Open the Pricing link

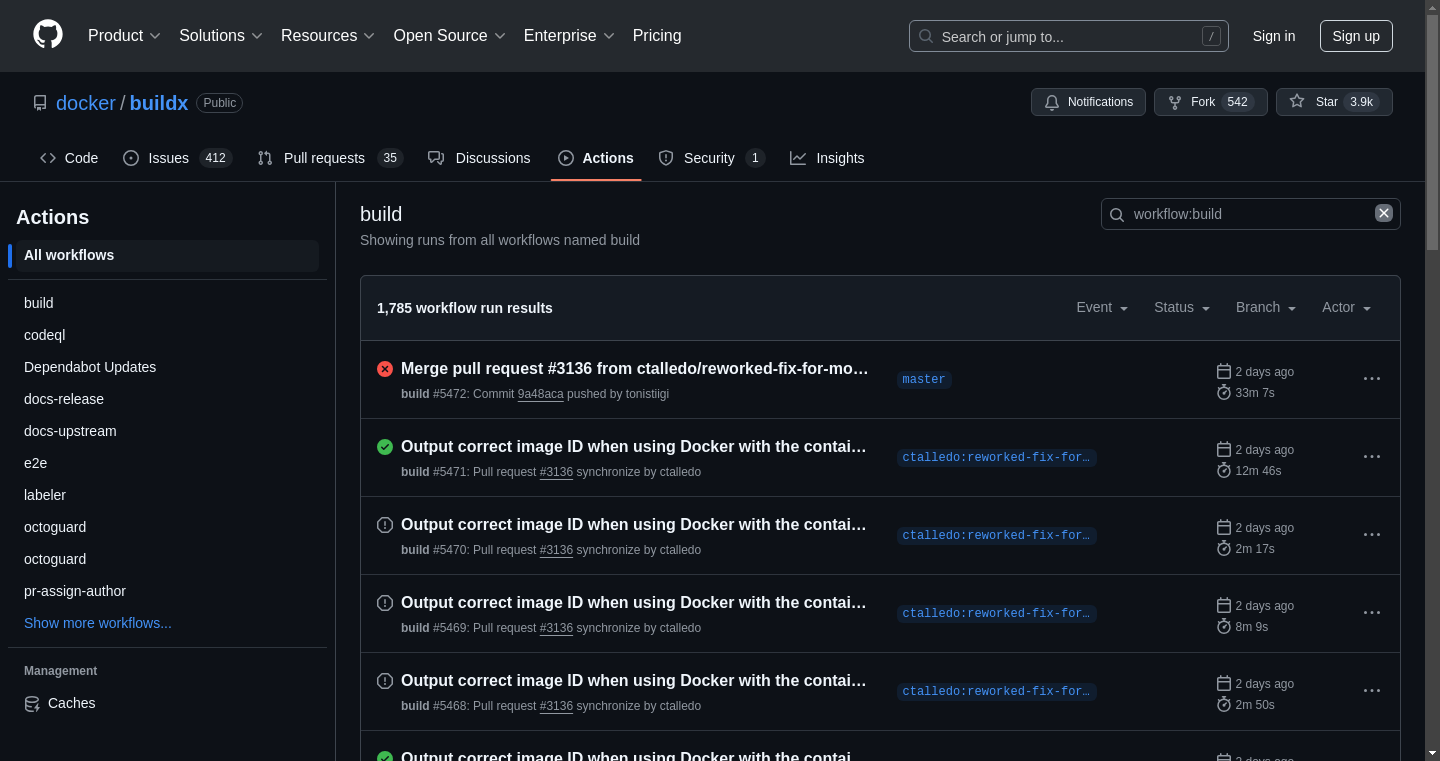pos(657,35)
